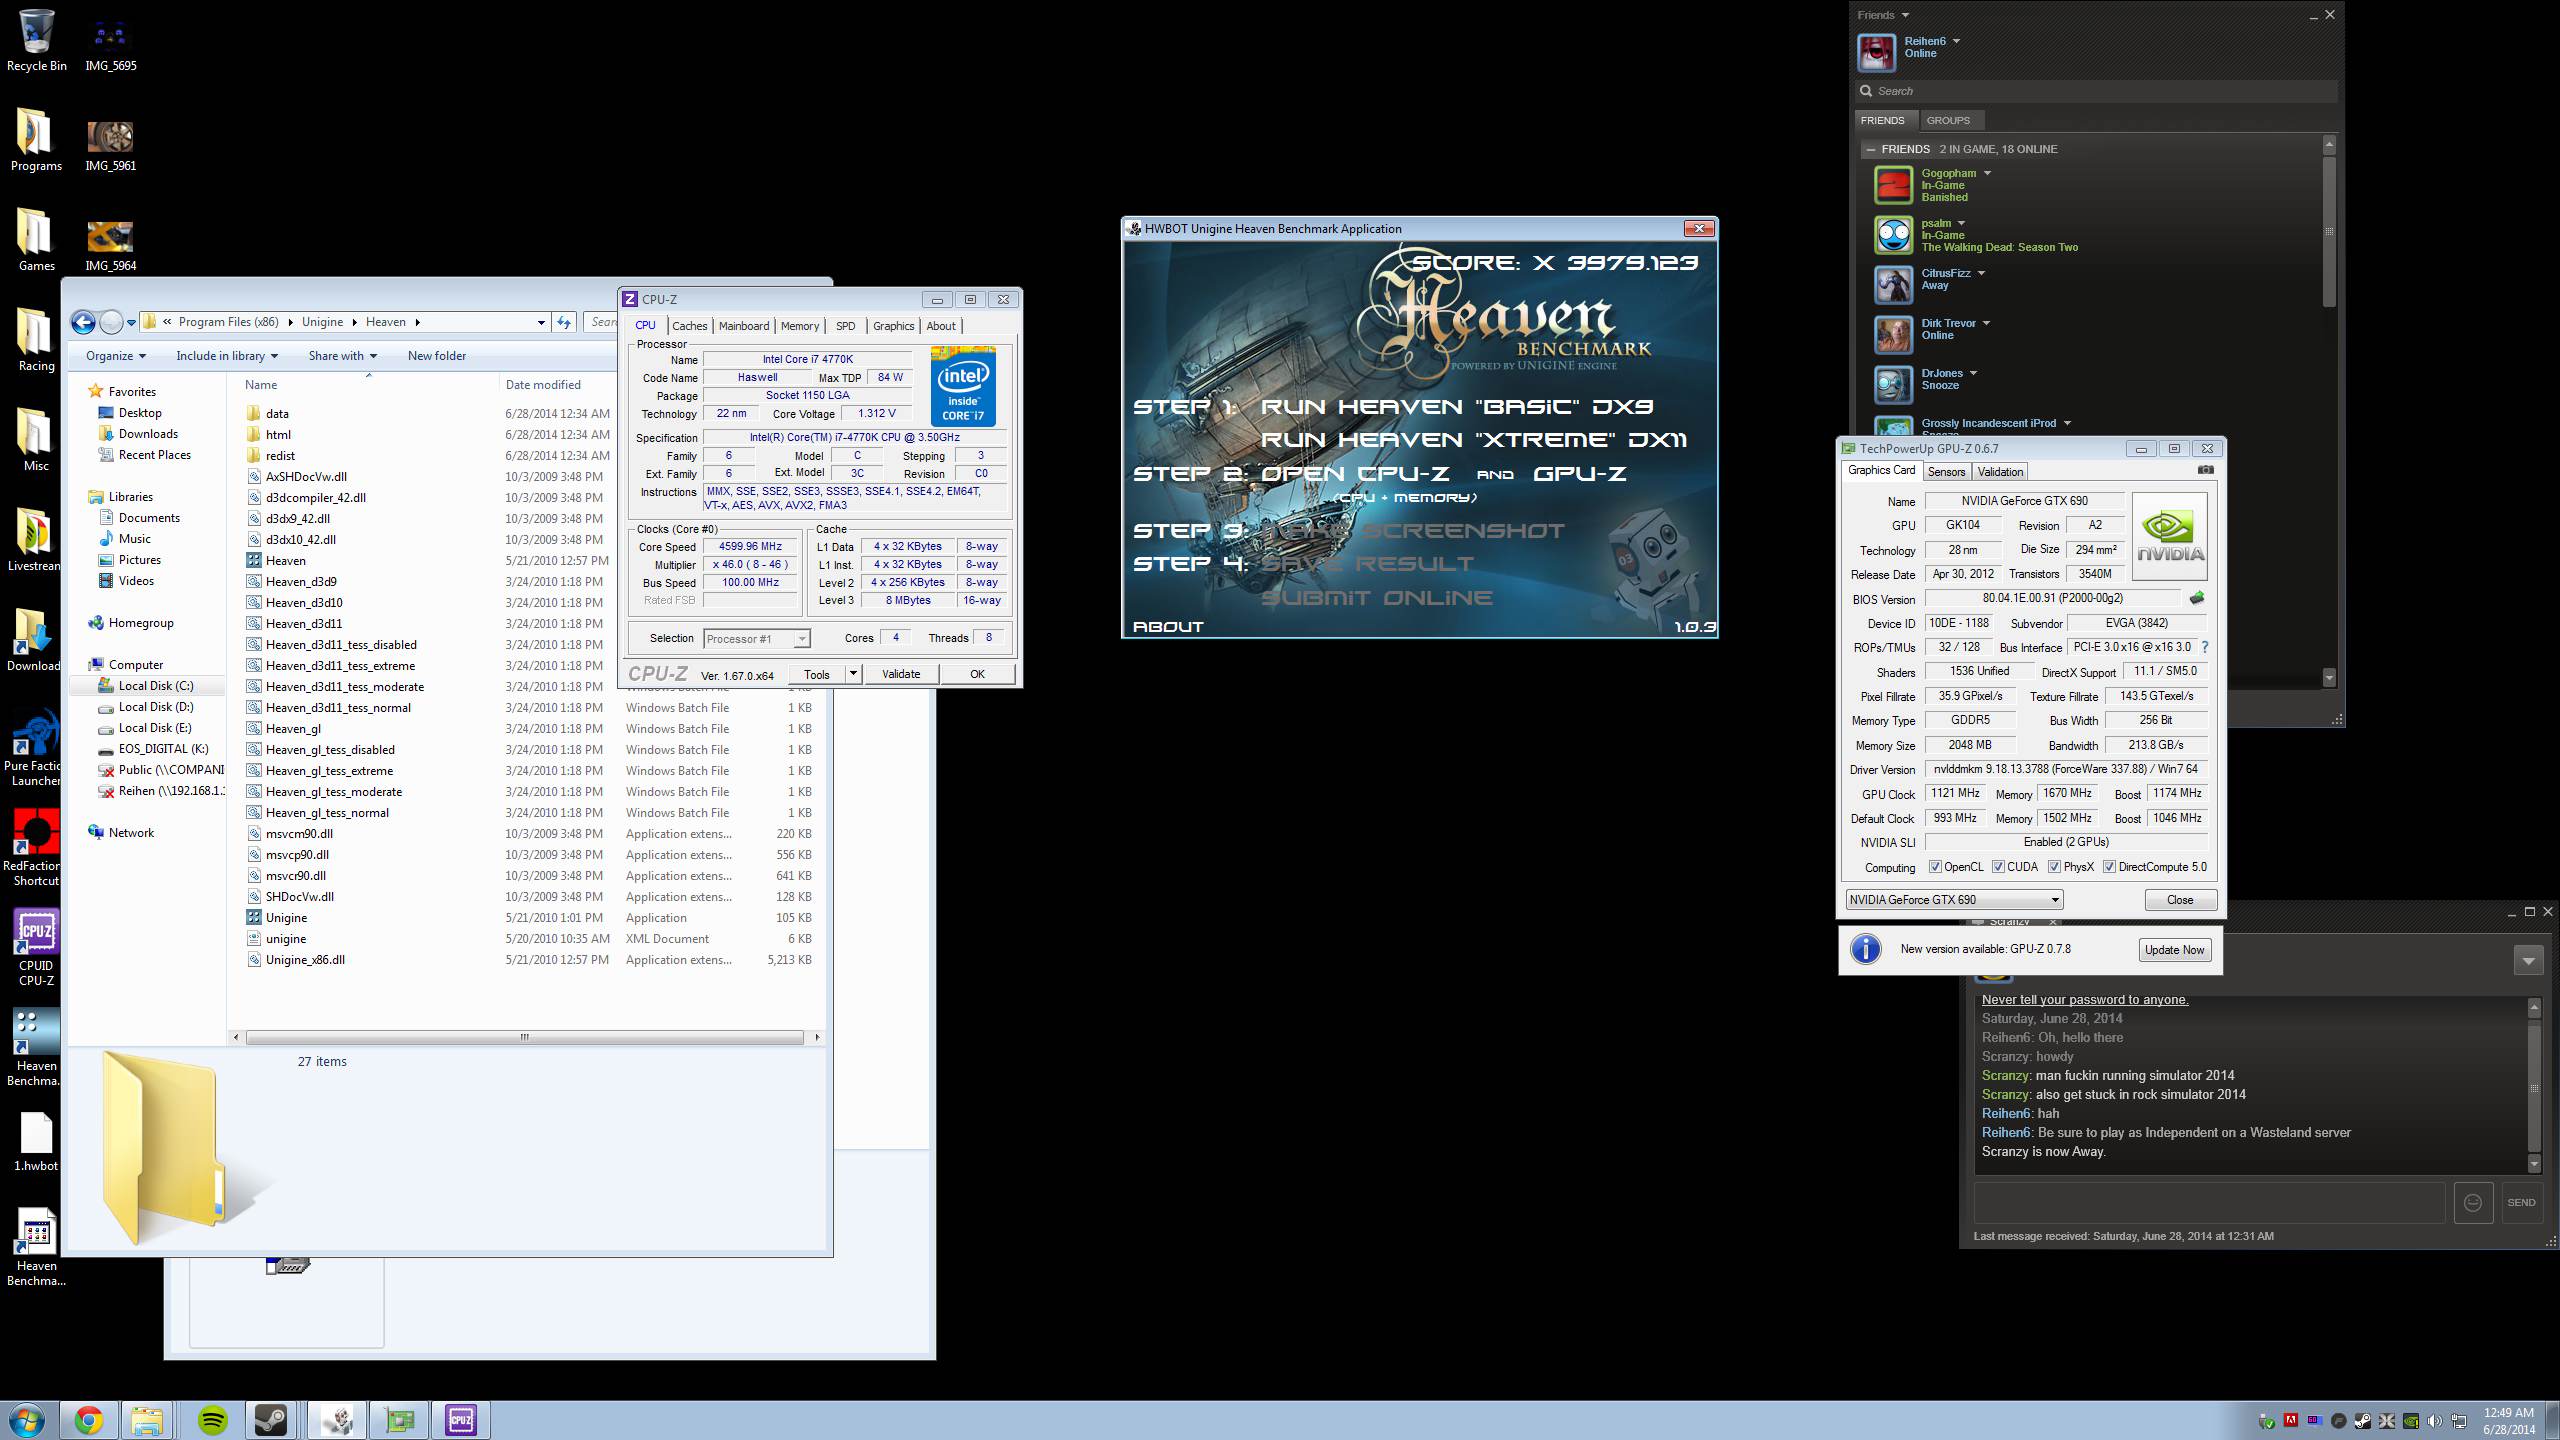Switch to CPU-Z taskbar button
The image size is (2560, 1440).
point(461,1420)
